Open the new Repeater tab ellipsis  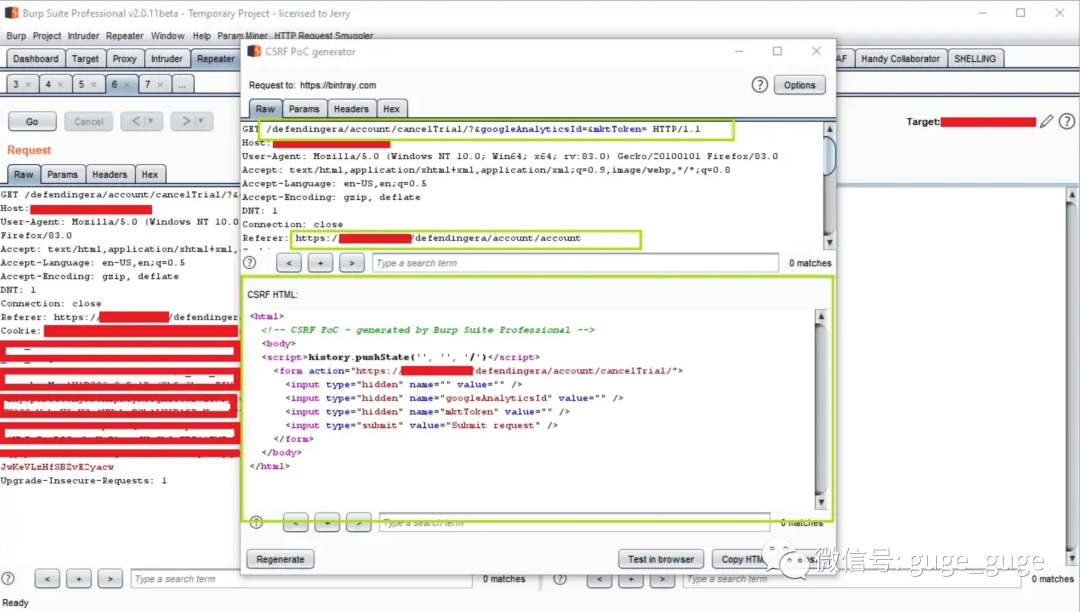(x=182, y=85)
